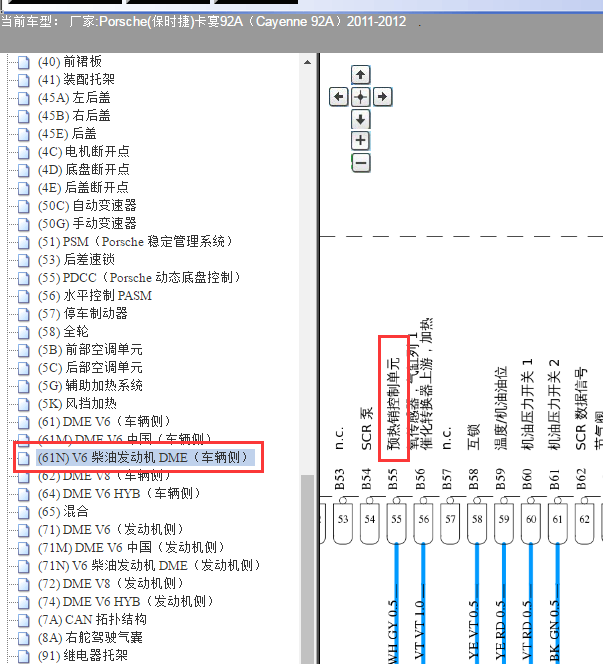Click the 互锁 pin label

473,436
